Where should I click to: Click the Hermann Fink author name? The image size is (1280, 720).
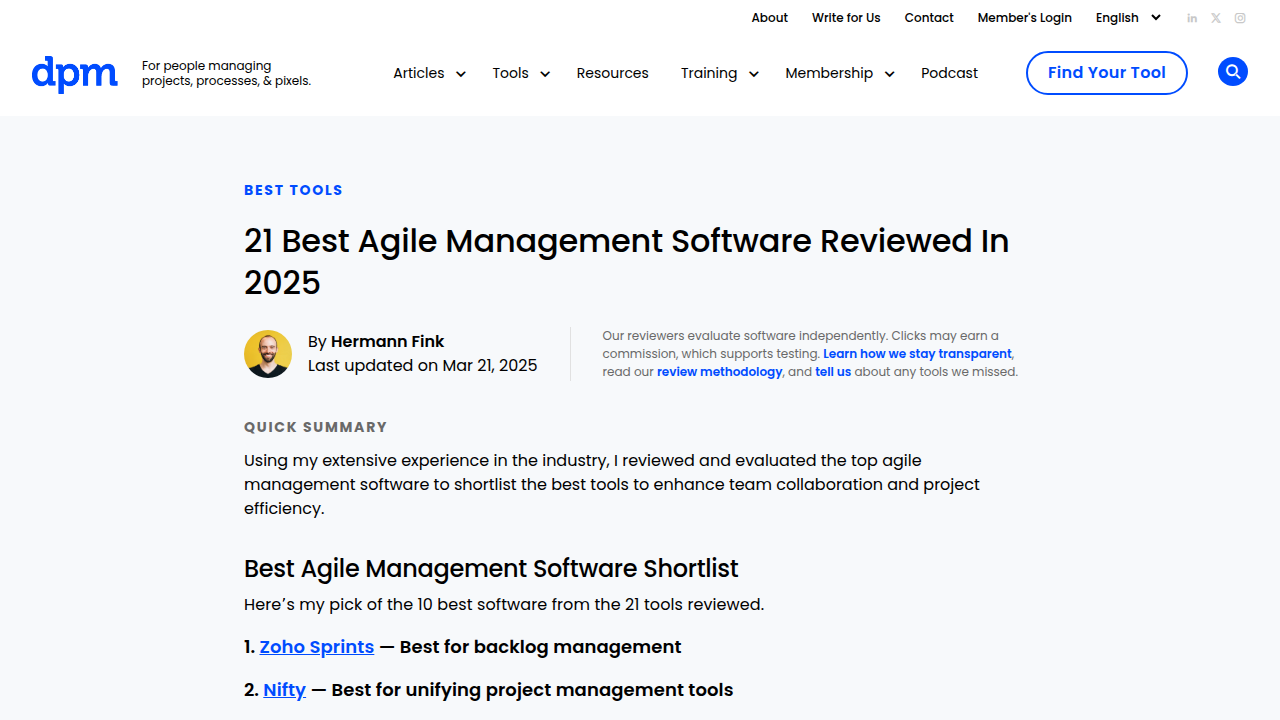(387, 342)
